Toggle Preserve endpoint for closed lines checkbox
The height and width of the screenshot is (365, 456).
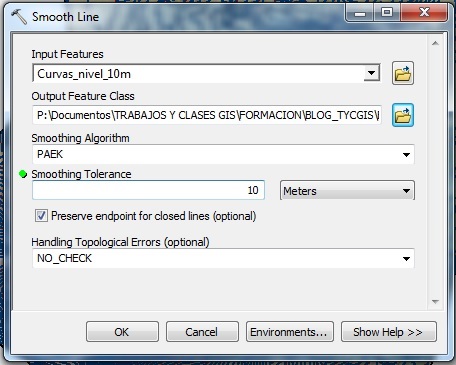coord(41,216)
